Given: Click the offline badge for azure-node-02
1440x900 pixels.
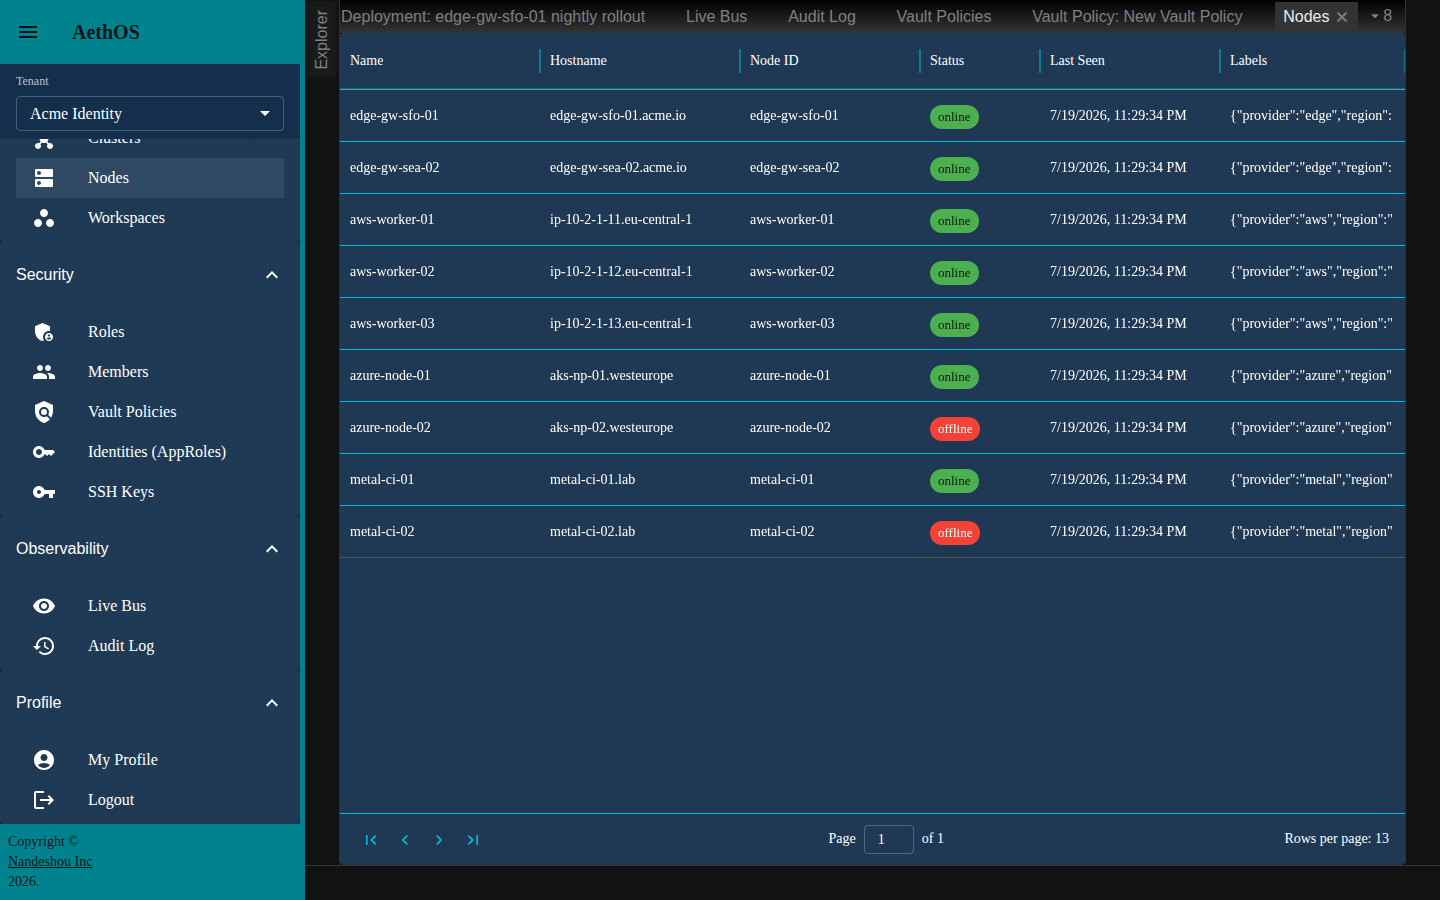Looking at the screenshot, I should (x=955, y=429).
